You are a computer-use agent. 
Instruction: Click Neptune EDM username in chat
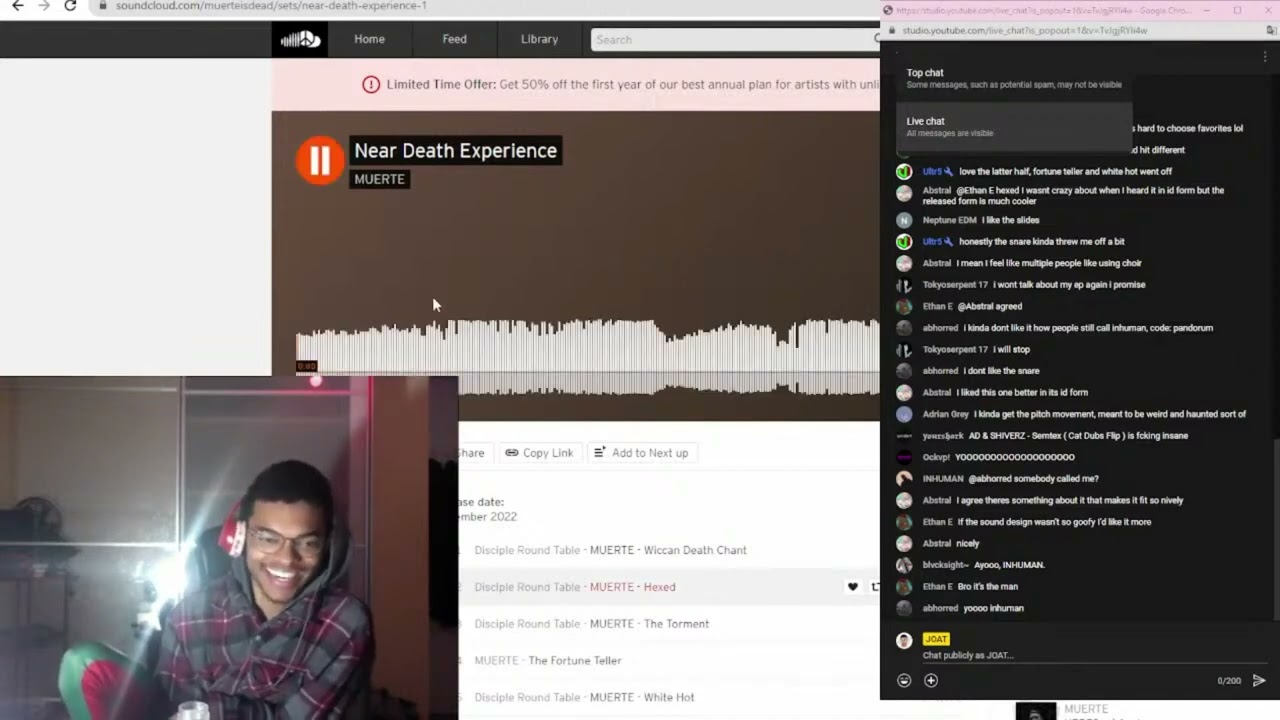[x=949, y=220]
